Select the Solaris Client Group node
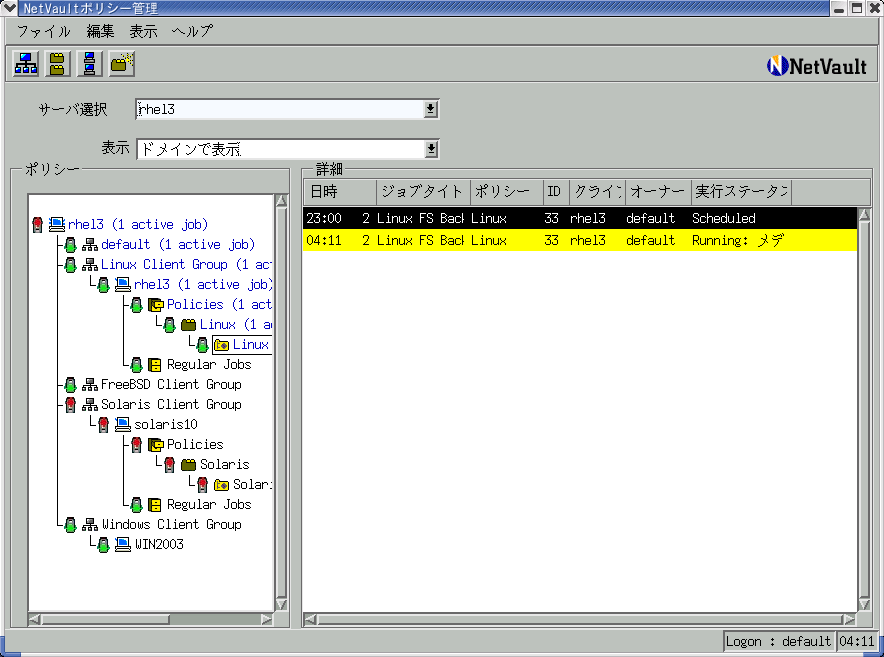884x657 pixels. [x=171, y=405]
